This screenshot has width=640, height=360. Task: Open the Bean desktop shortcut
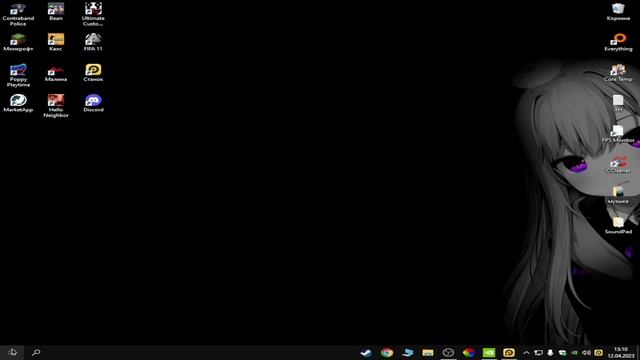[56, 11]
